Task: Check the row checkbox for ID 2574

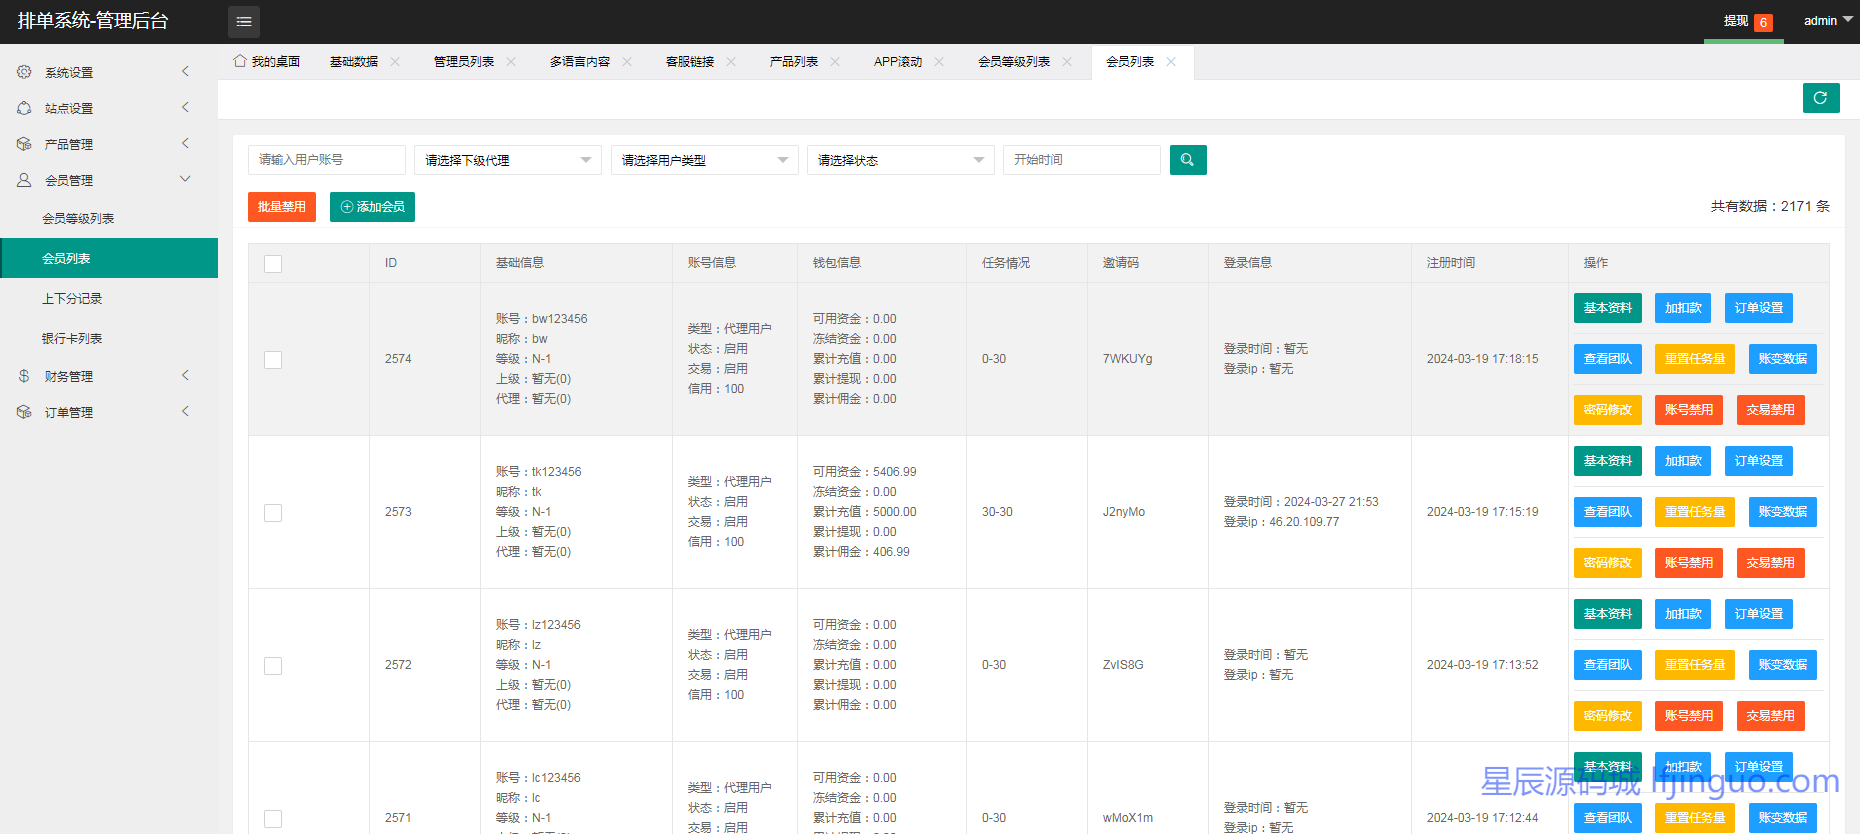Action: [x=273, y=360]
